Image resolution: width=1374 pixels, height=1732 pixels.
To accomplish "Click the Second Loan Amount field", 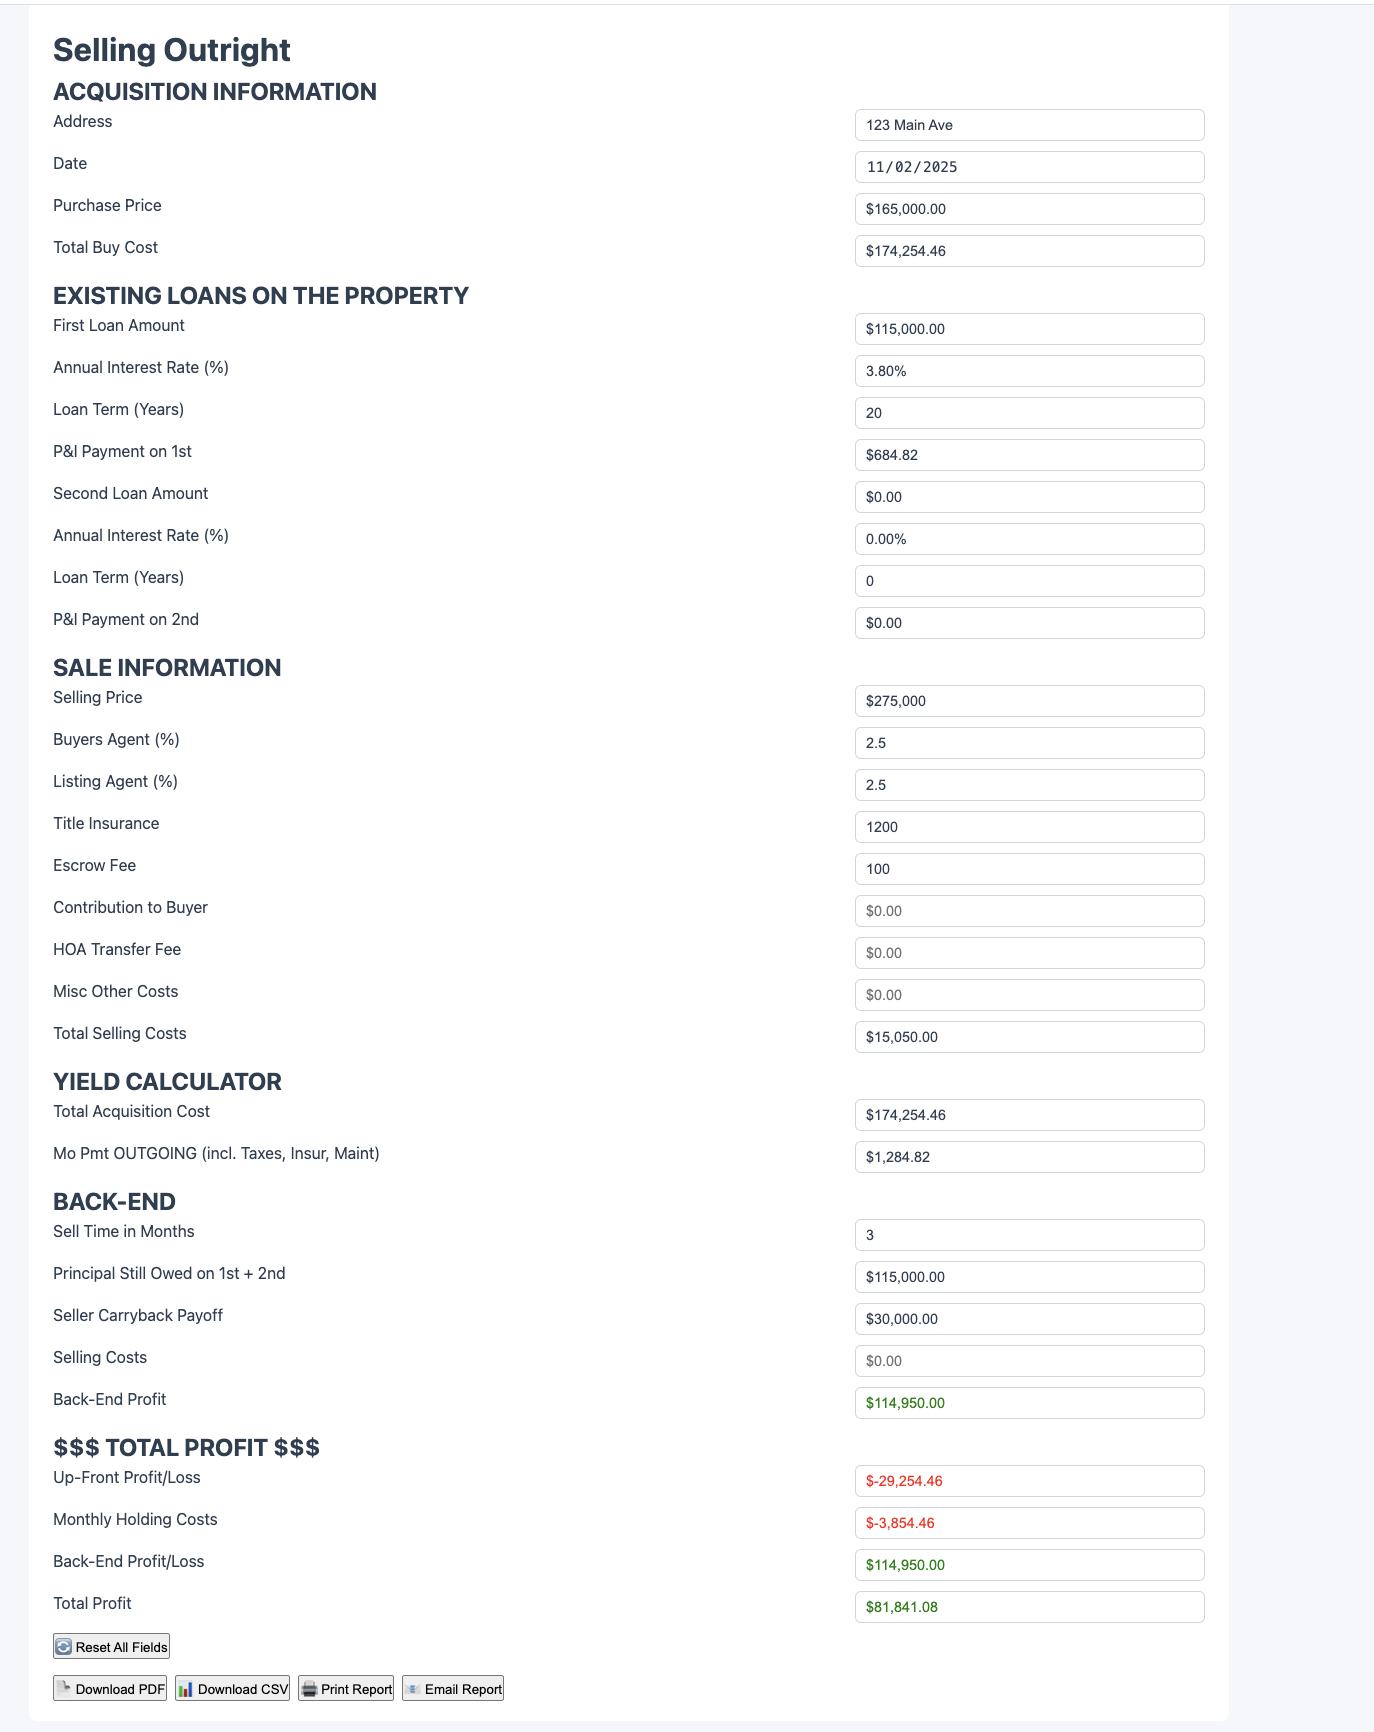I will click(1029, 497).
